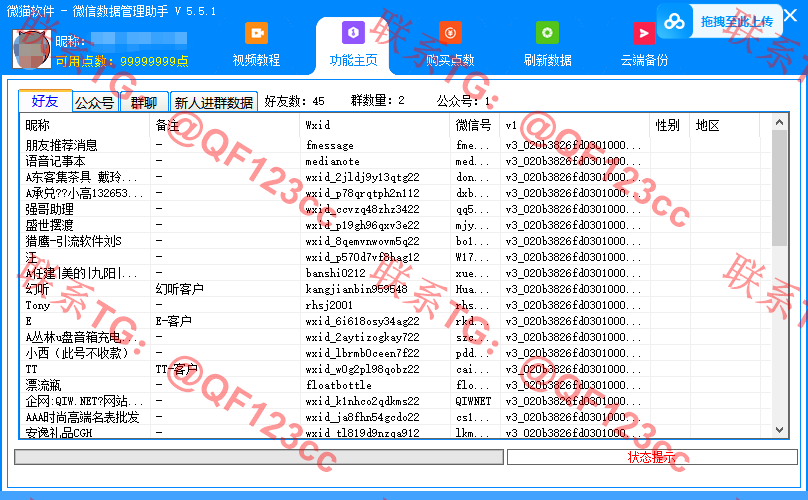The width and height of the screenshot is (808, 500).
Task: Select the 盛世摆渡 row
Action: tap(396, 225)
